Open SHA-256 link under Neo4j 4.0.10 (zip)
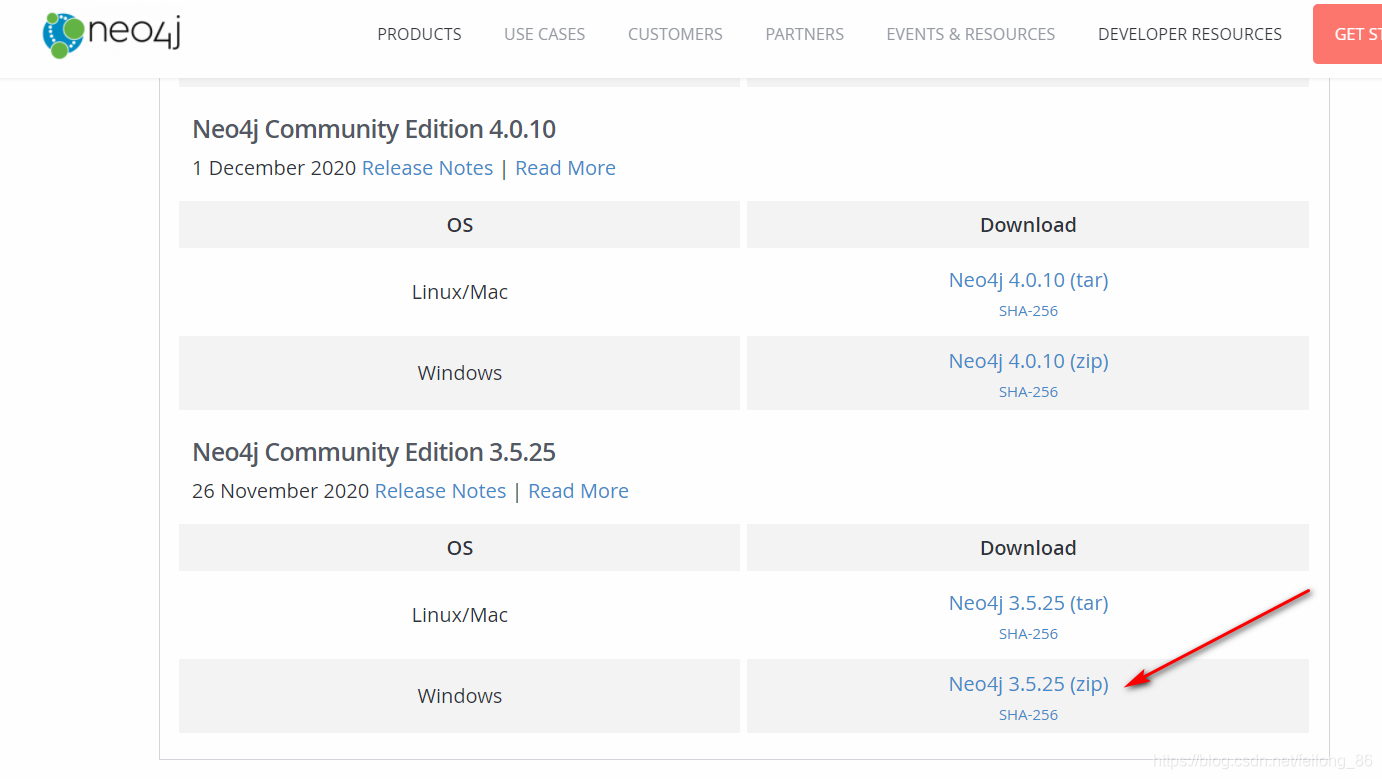 (x=1028, y=392)
